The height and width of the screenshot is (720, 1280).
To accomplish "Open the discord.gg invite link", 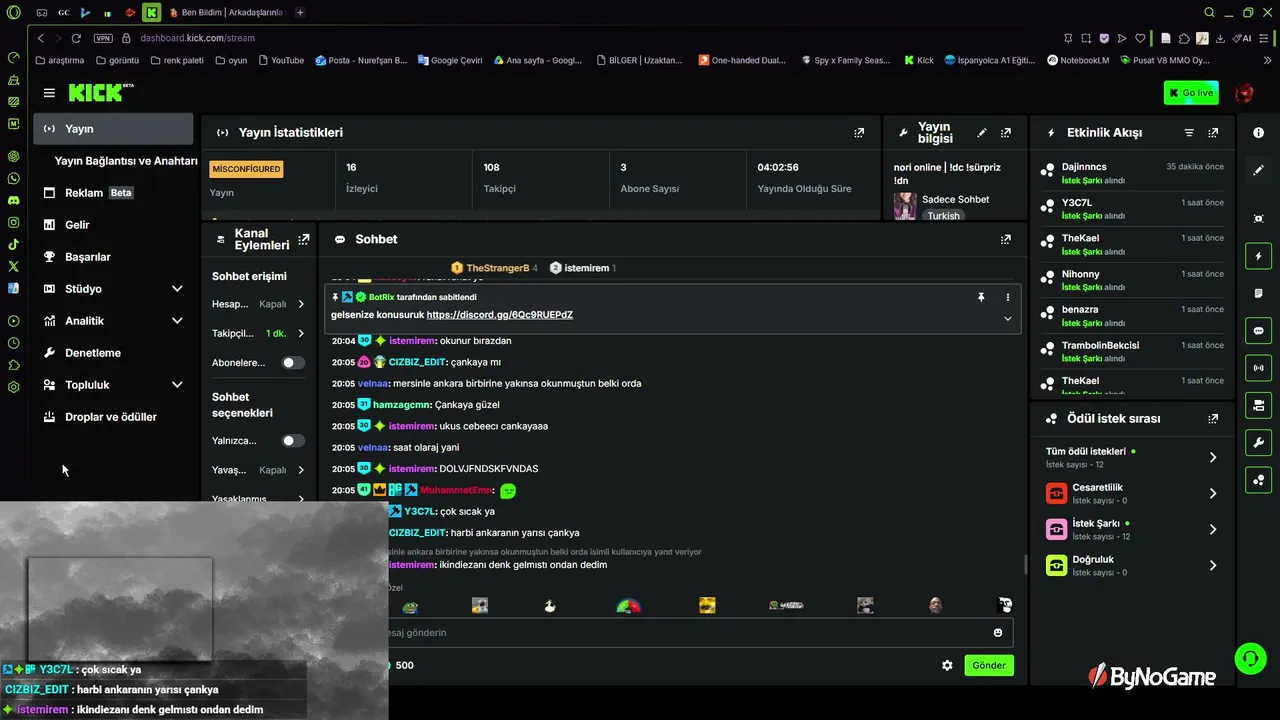I will point(500,315).
